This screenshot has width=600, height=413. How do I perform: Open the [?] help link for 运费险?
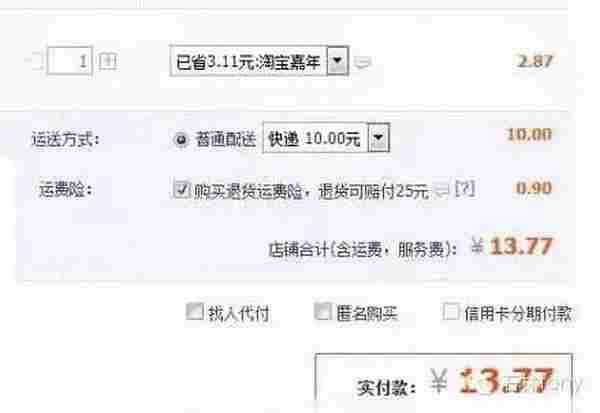pos(465,189)
